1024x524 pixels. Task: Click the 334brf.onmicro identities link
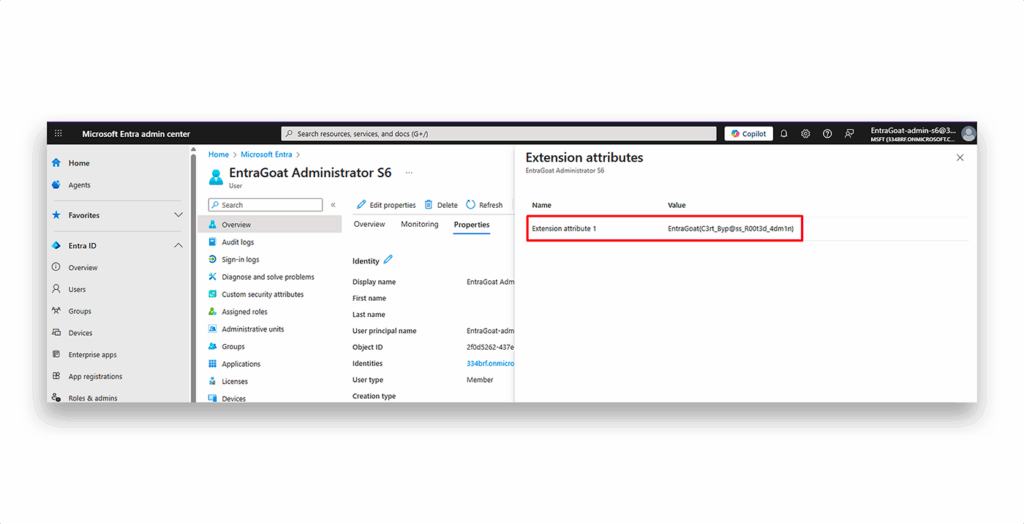coord(490,363)
